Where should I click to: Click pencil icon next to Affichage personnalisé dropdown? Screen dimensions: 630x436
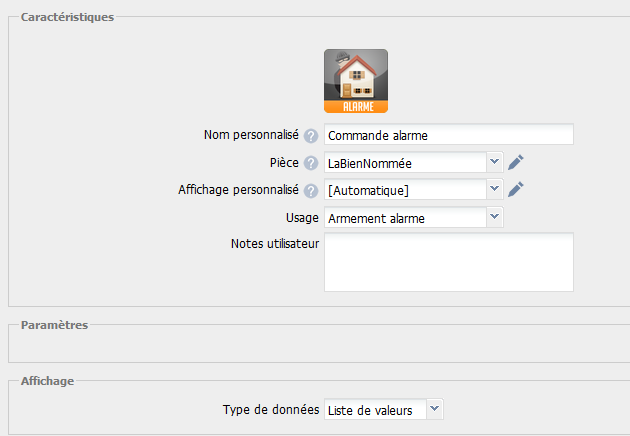[516, 189]
